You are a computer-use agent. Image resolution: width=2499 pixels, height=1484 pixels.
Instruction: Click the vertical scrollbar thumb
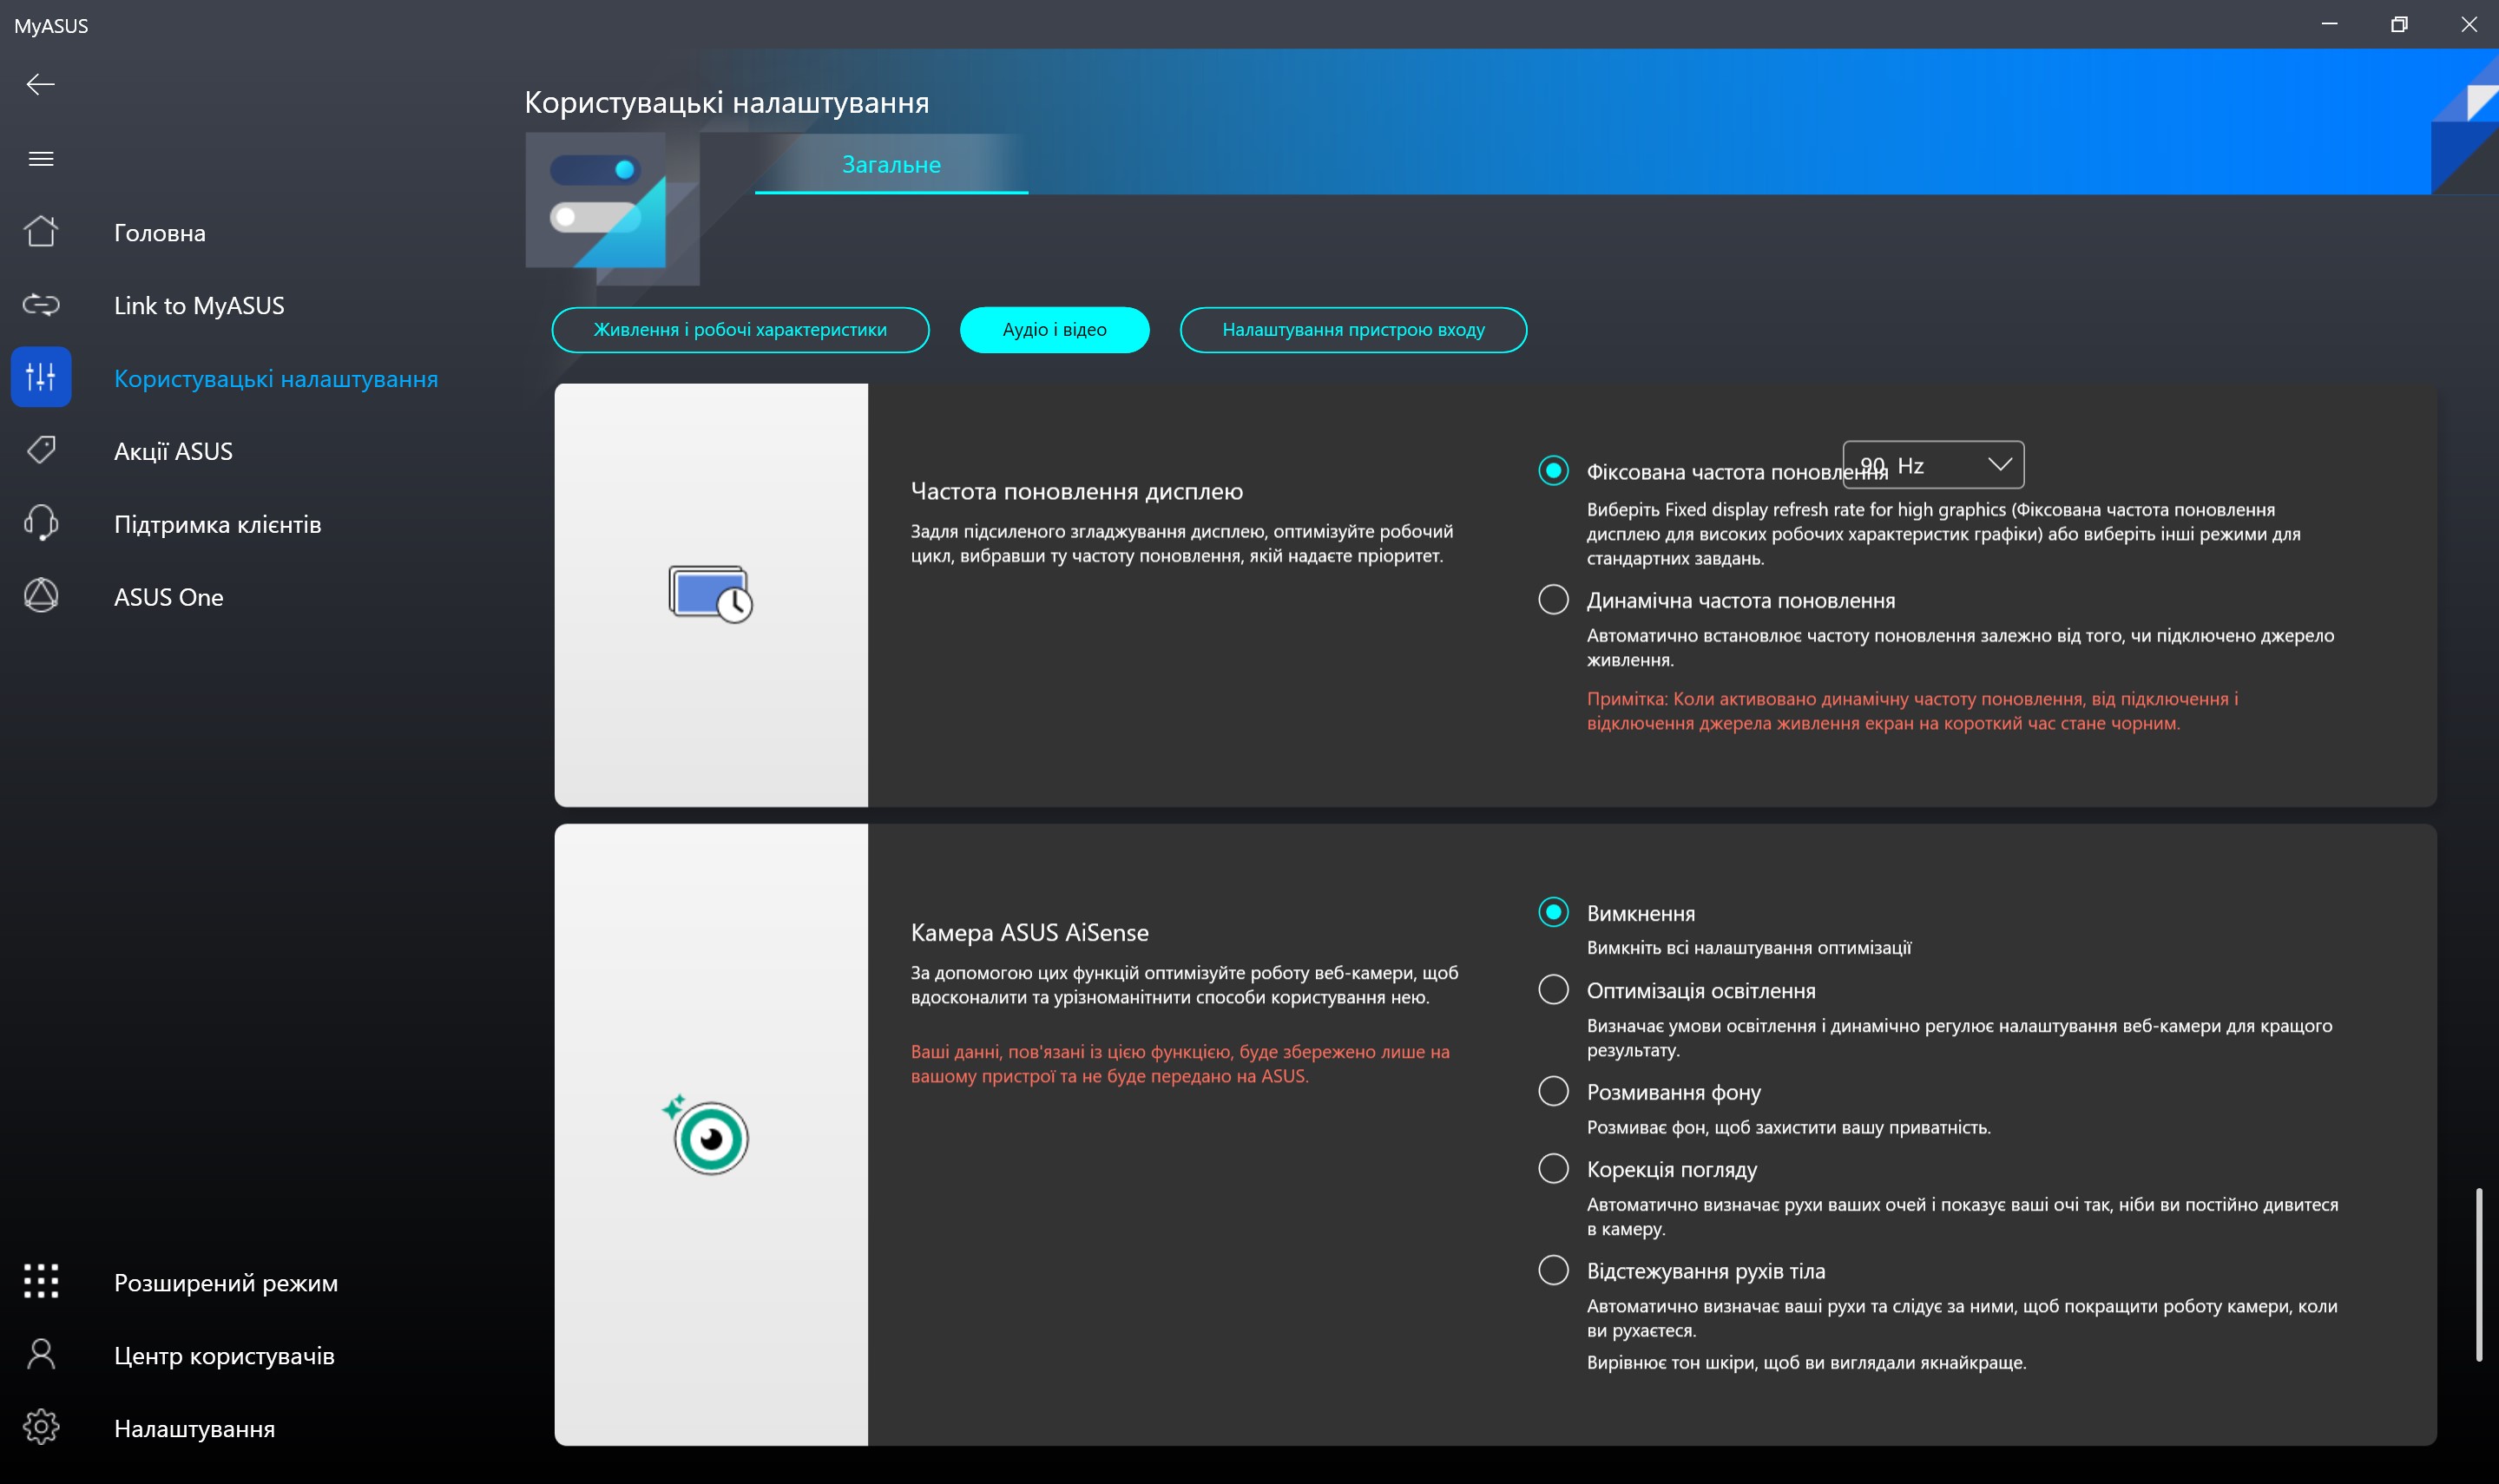2478,1275
